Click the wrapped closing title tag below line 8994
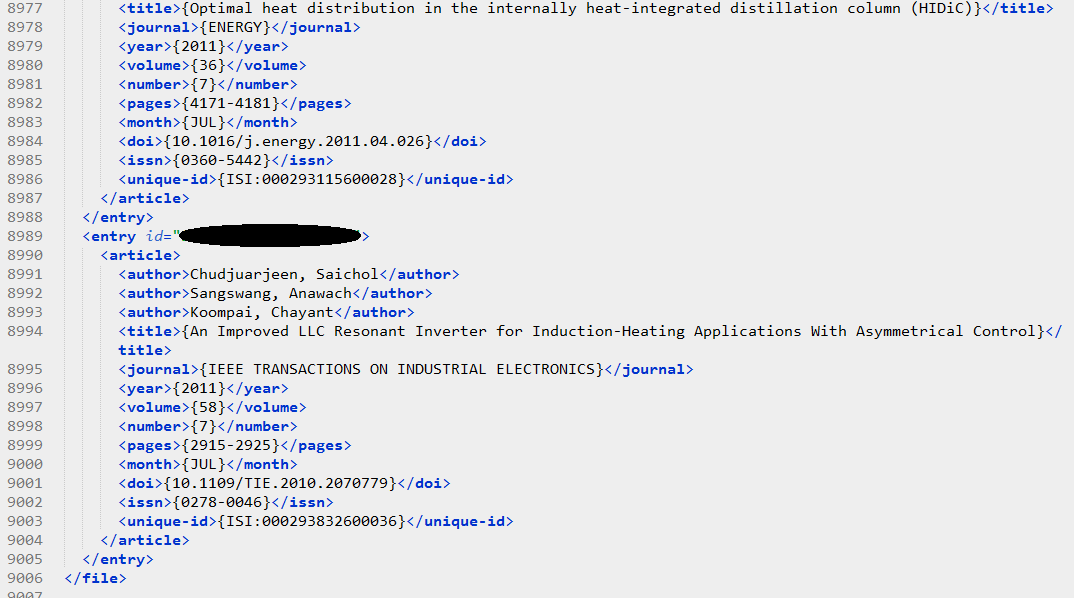This screenshot has width=1074, height=598. [145, 350]
